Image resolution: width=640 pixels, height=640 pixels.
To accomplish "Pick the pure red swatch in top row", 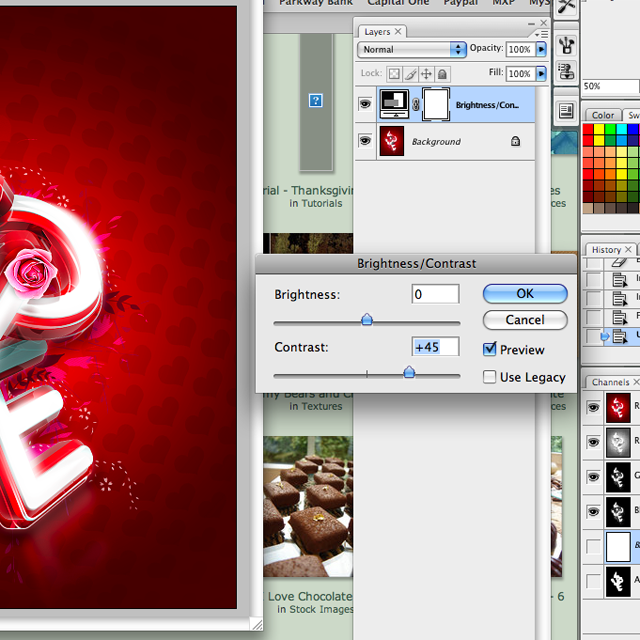I will click(588, 129).
